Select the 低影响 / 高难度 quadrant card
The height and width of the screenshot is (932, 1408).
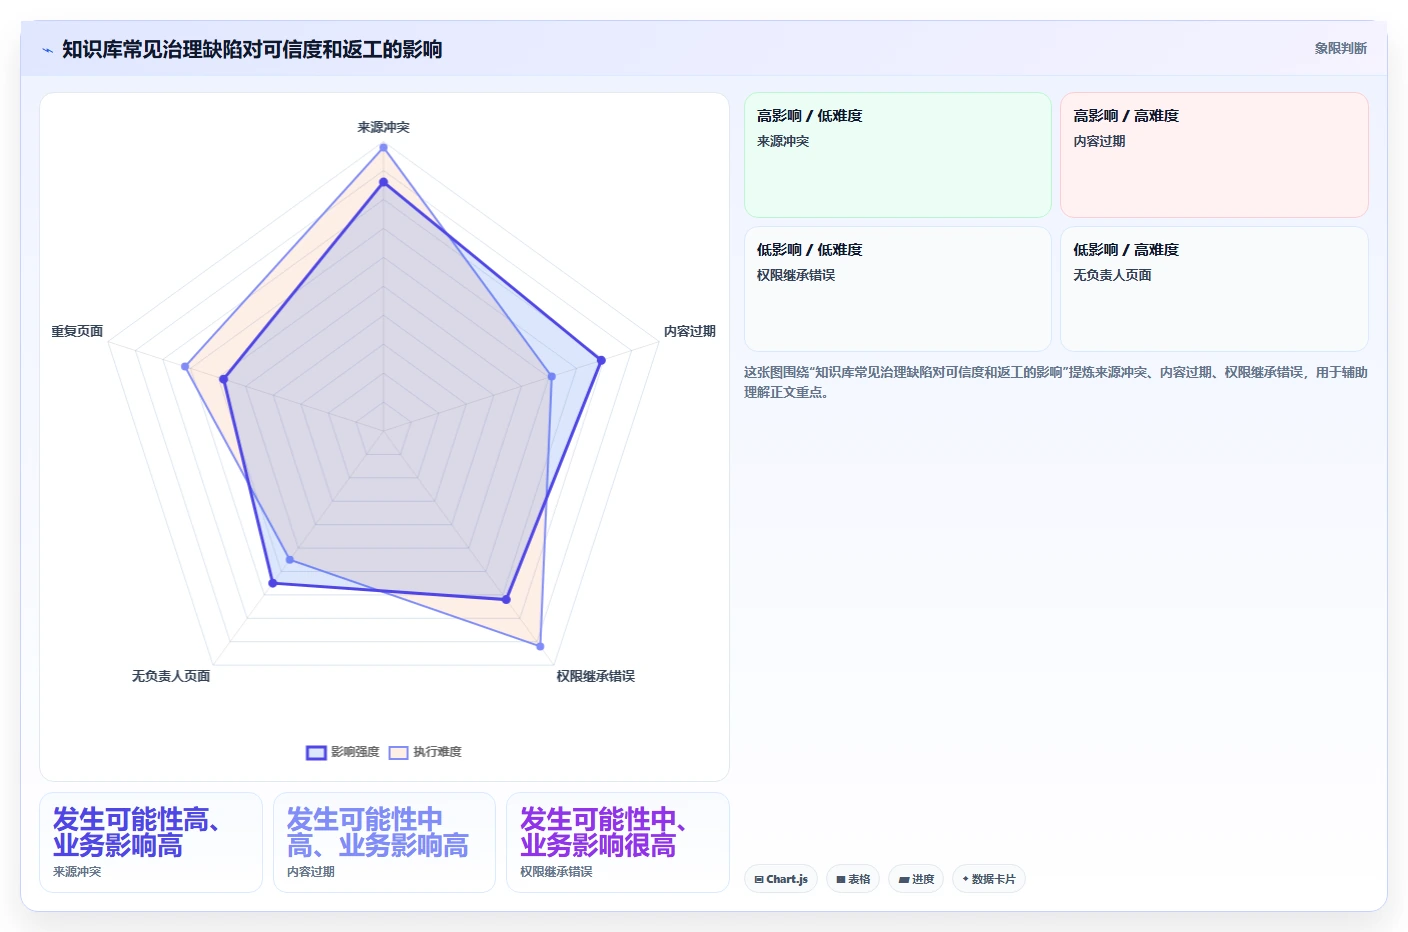(1214, 289)
